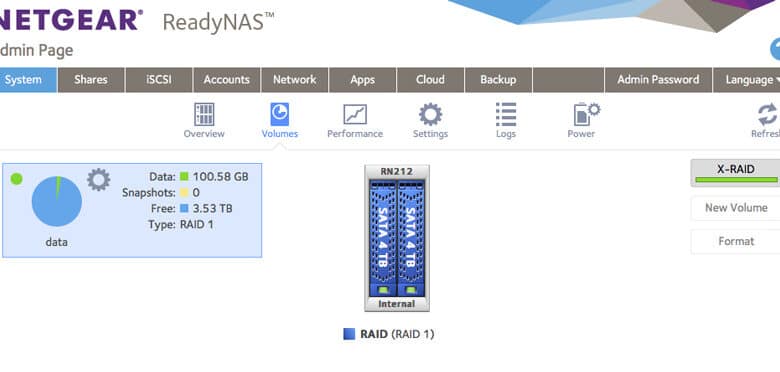The image size is (780, 372).
Task: Click the '3.53 TB' free value
Action: pos(212,208)
